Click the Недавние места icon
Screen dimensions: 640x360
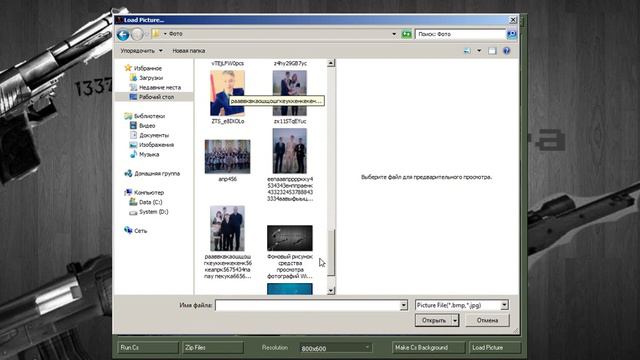[133, 87]
